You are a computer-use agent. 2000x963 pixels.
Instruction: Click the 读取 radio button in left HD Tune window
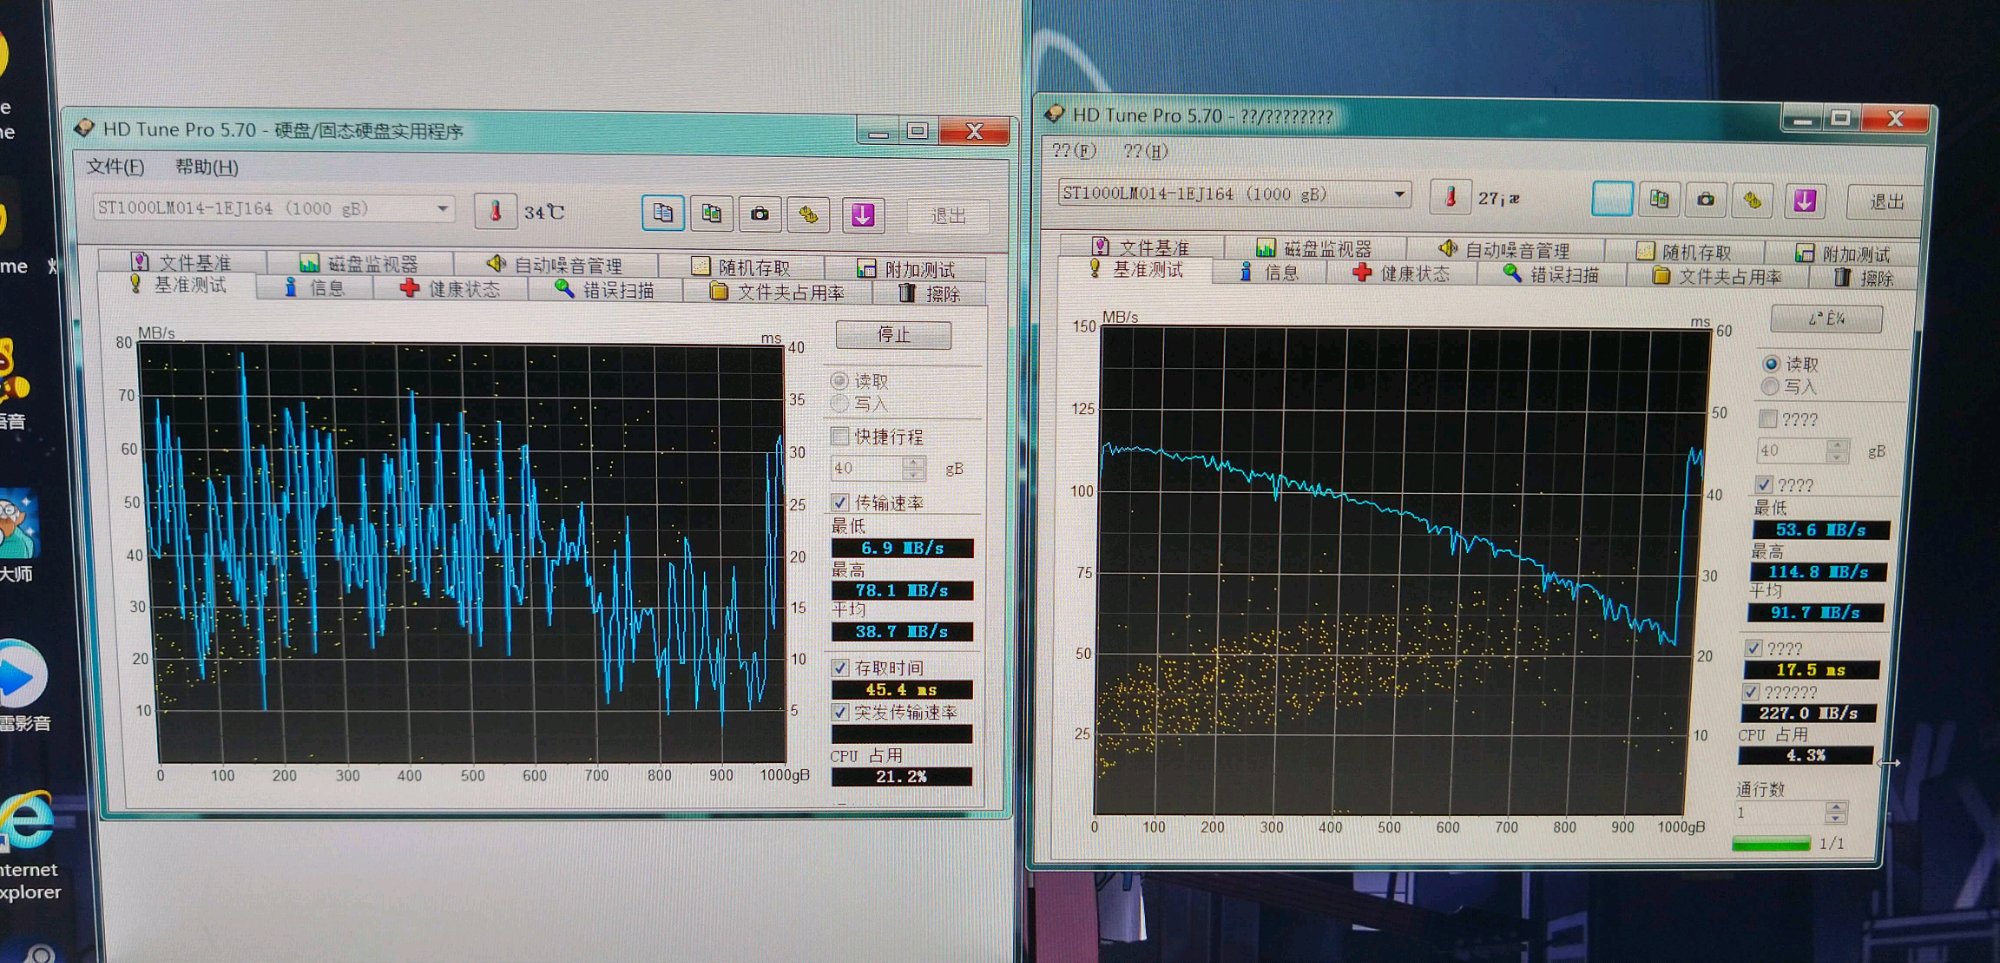[840, 381]
